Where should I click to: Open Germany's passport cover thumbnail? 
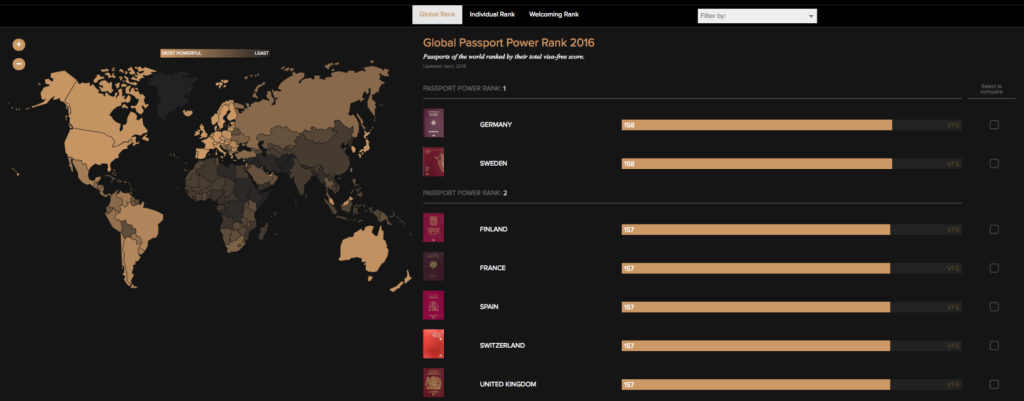[433, 123]
